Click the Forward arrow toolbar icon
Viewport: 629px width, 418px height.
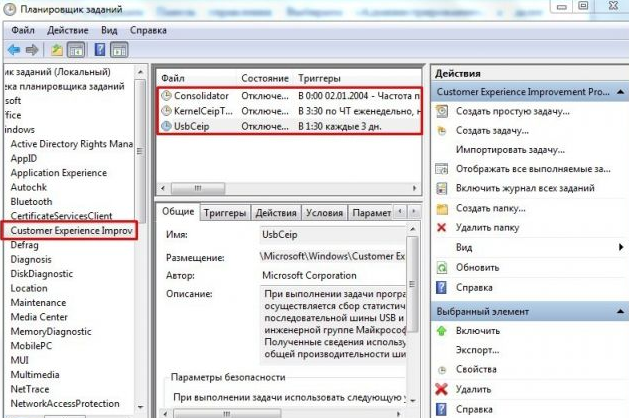pyautogui.click(x=32, y=50)
